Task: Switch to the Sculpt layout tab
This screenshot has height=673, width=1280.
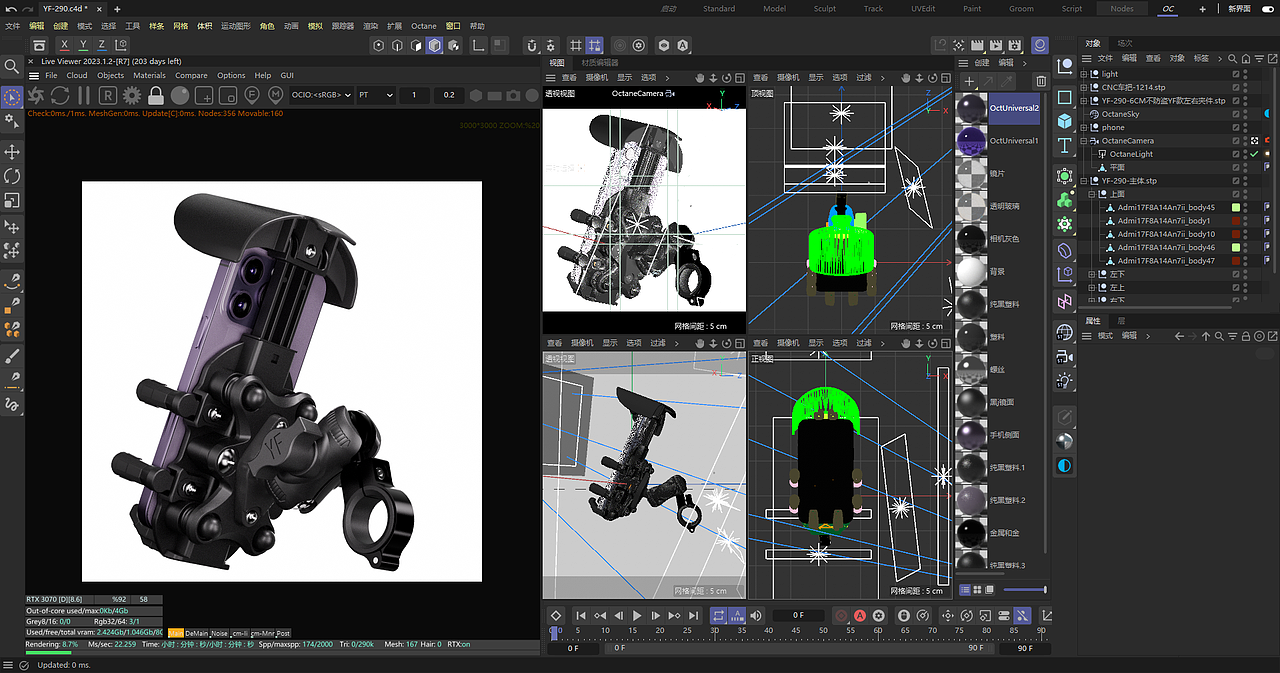Action: (x=824, y=8)
